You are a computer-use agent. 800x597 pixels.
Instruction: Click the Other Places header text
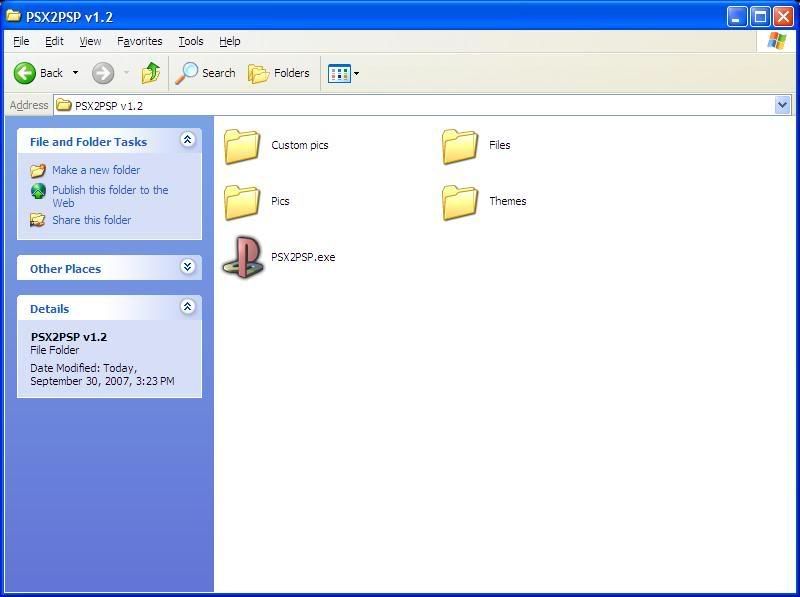tap(65, 269)
